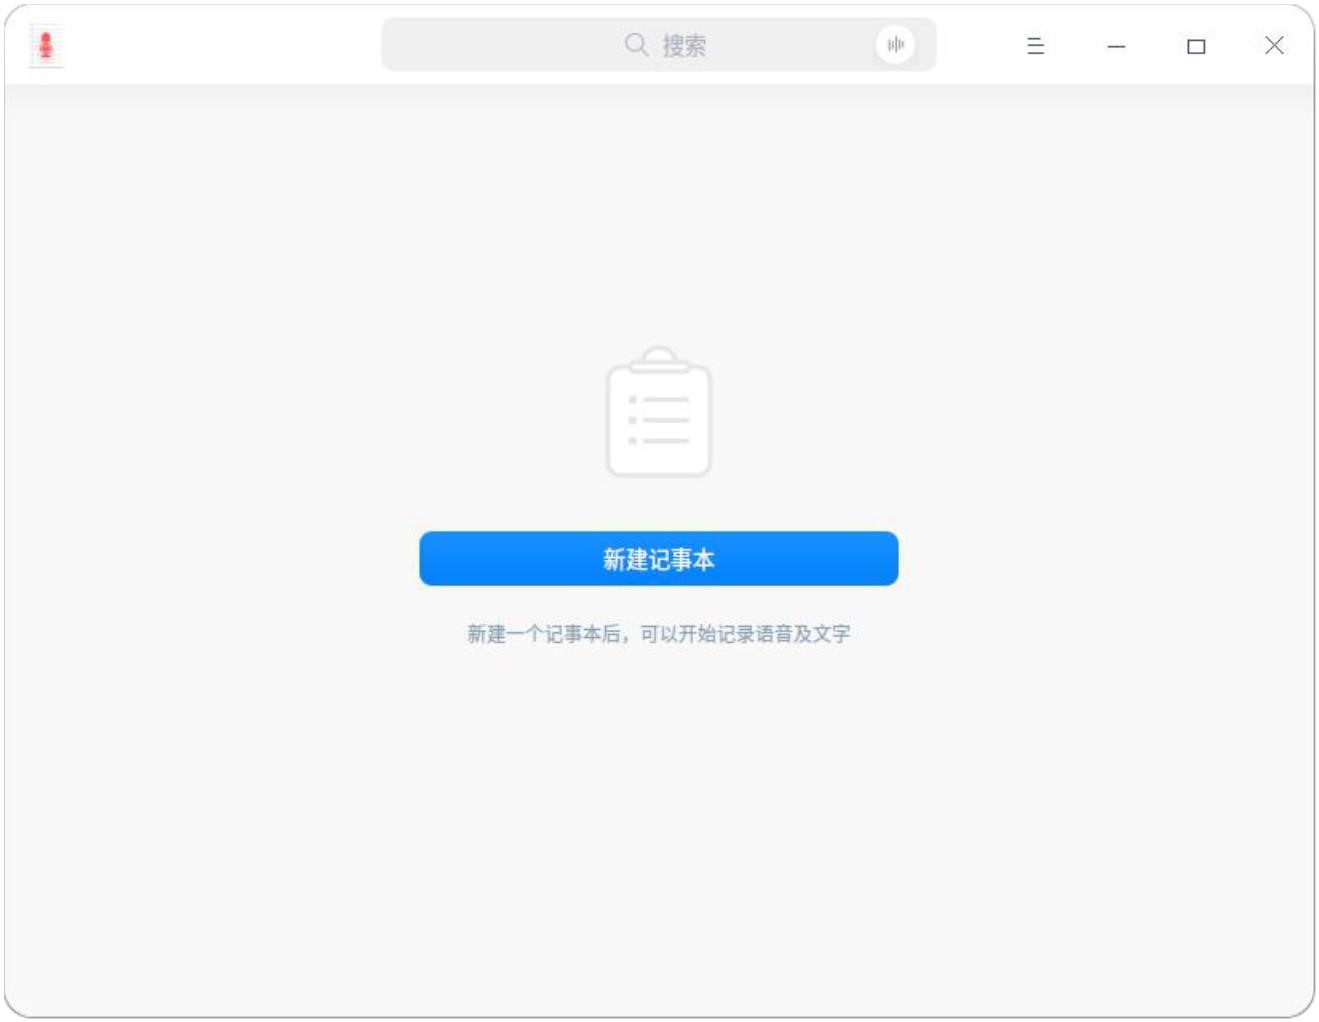
Task: Start voice search with waveform icon
Action: (x=895, y=45)
